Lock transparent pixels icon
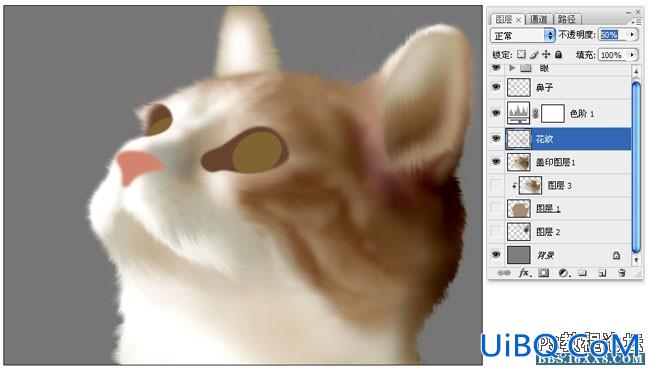The width and height of the screenshot is (650, 370). tap(521, 54)
